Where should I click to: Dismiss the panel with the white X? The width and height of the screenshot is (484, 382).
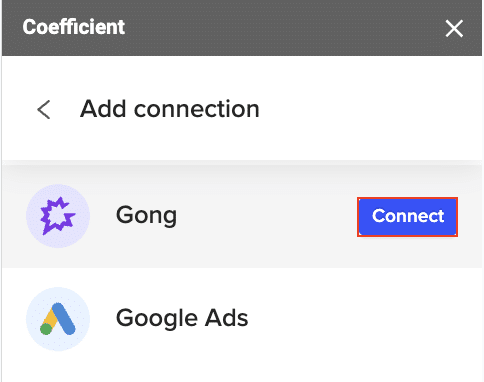pos(454,29)
